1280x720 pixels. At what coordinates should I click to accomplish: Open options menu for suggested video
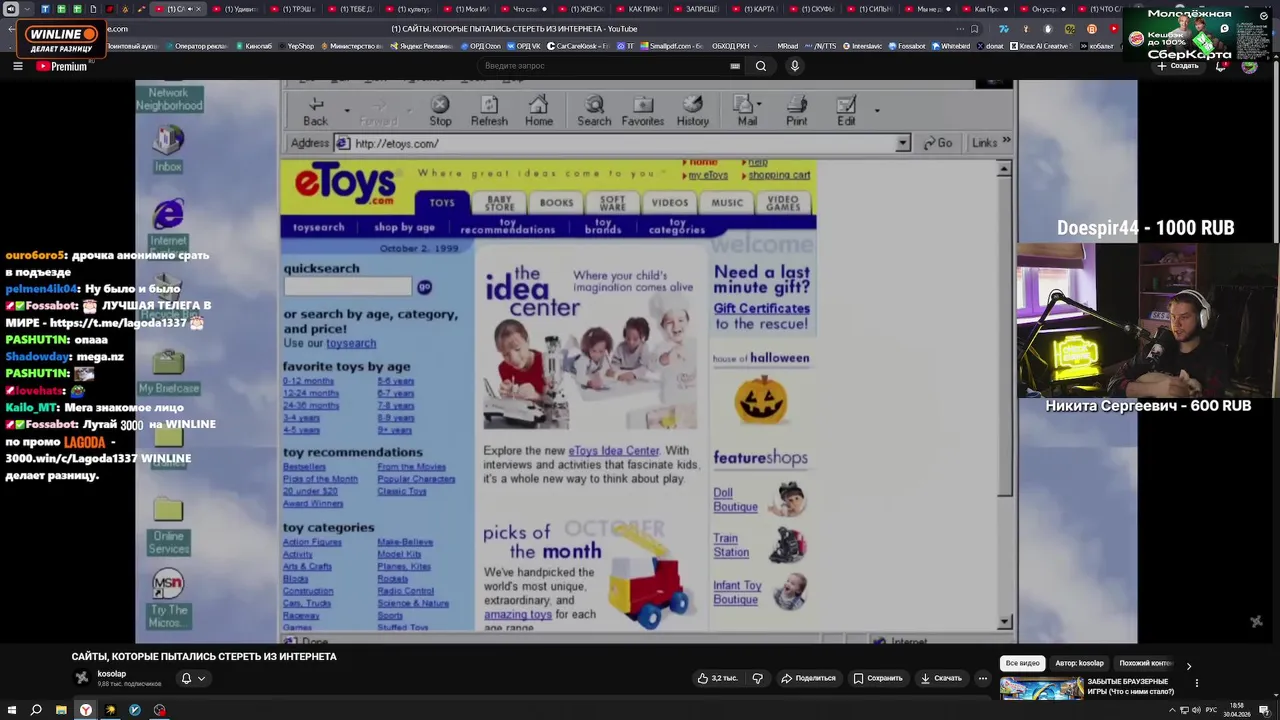(x=1196, y=683)
